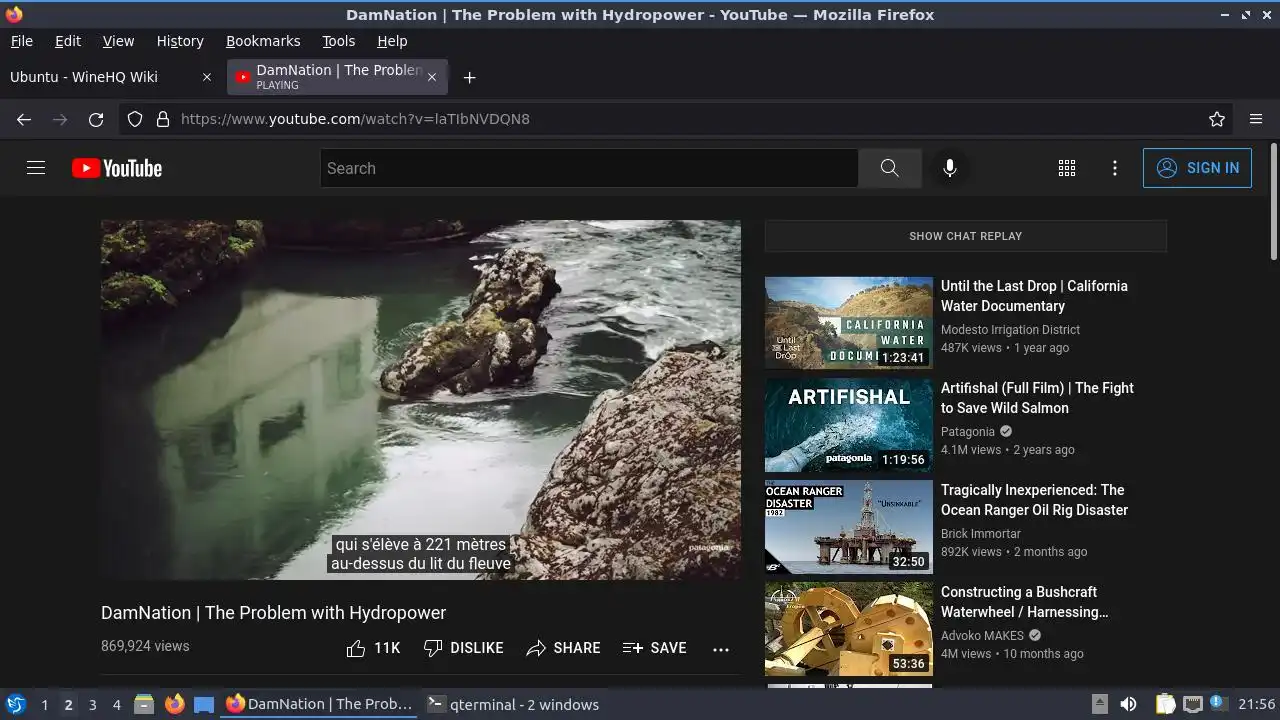This screenshot has height=720, width=1280.
Task: Bookmark this page with star icon
Action: point(1217,119)
